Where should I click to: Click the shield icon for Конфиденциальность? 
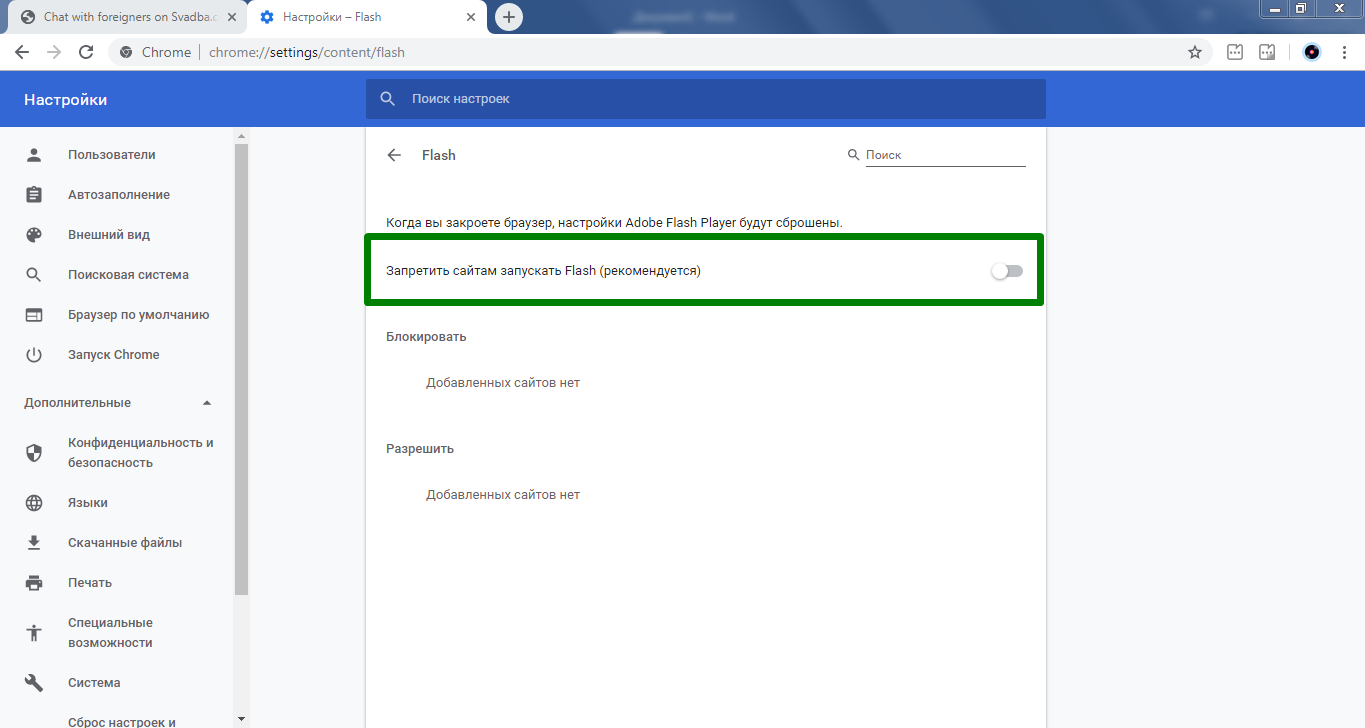click(x=34, y=453)
